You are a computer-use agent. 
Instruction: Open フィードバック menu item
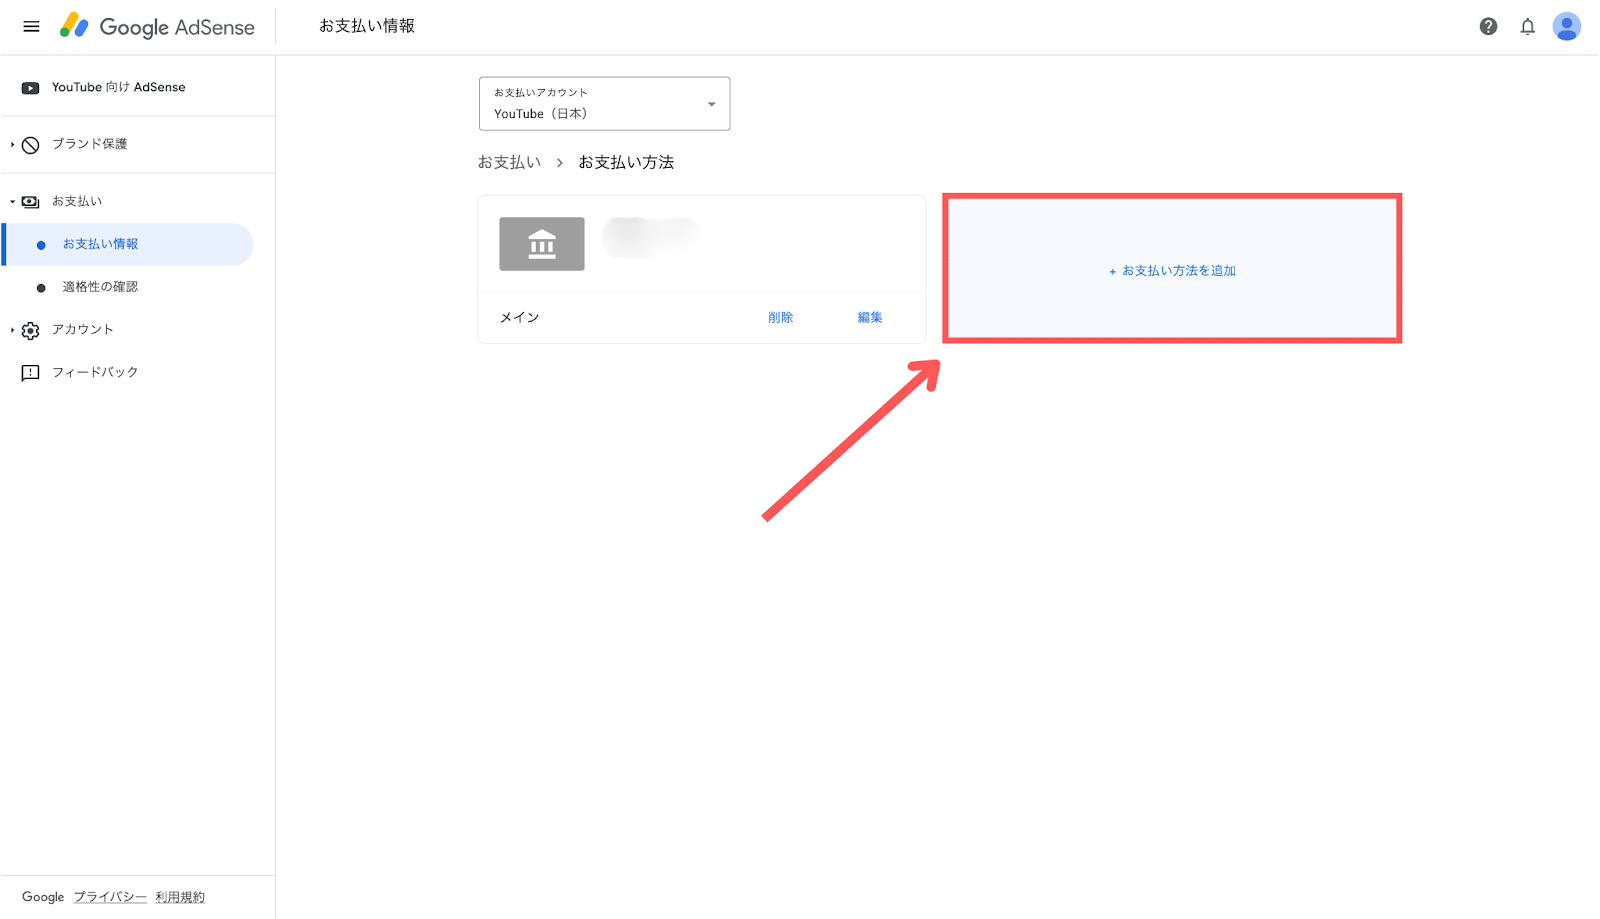pos(95,372)
